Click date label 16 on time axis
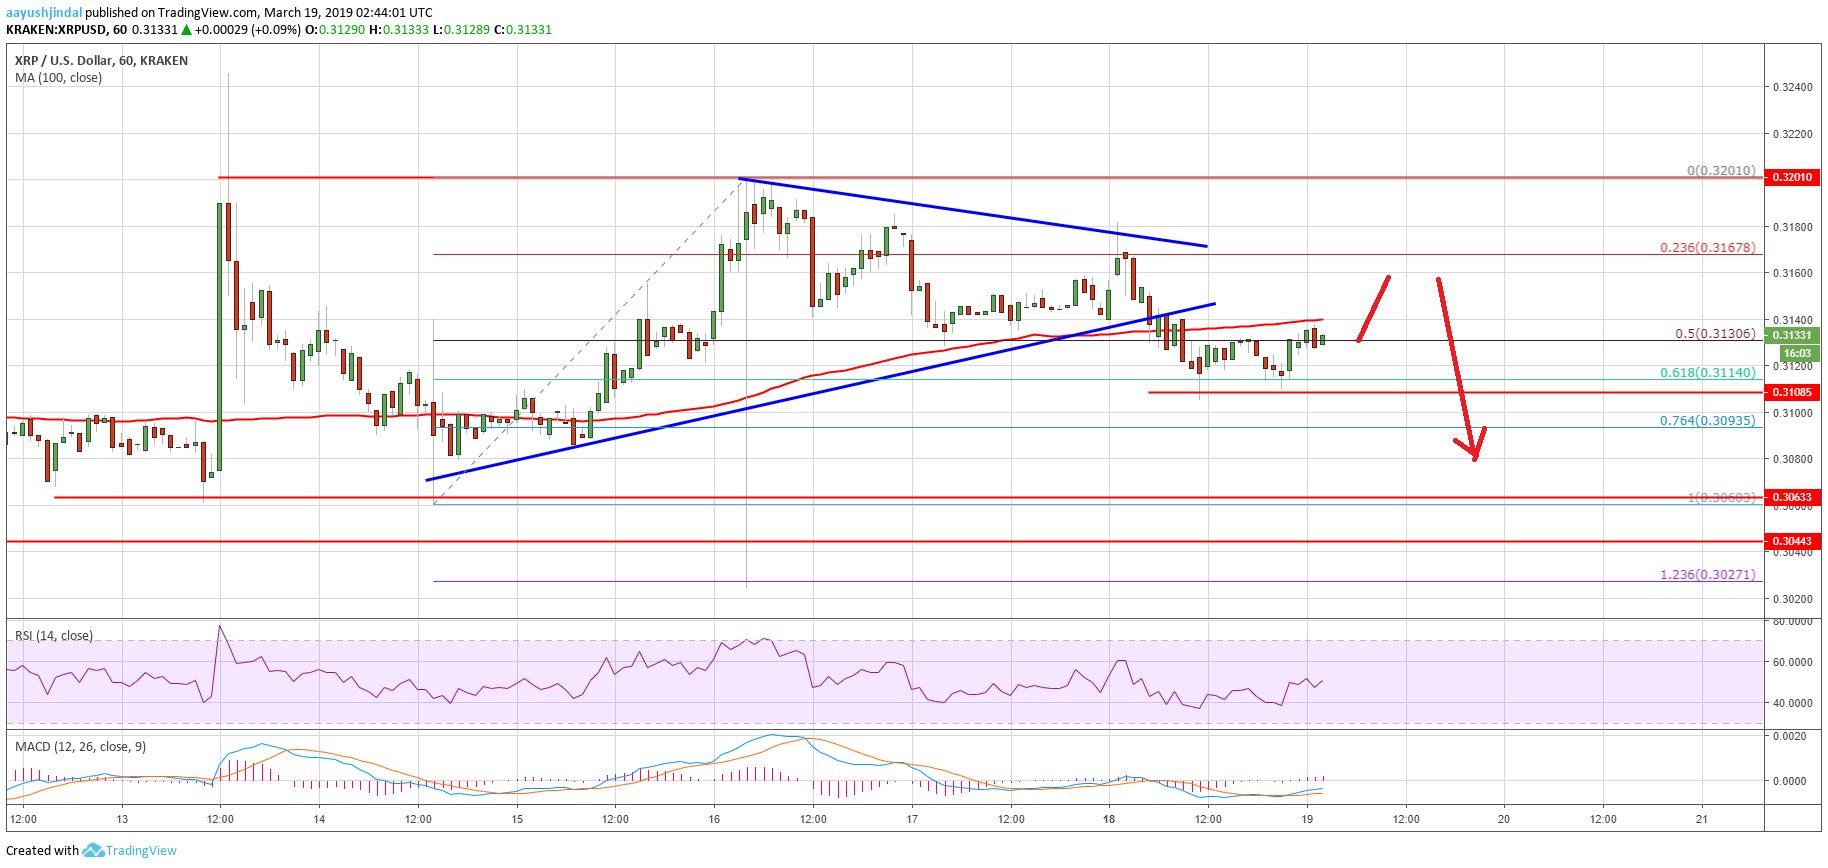The image size is (1828, 868). click(x=714, y=819)
